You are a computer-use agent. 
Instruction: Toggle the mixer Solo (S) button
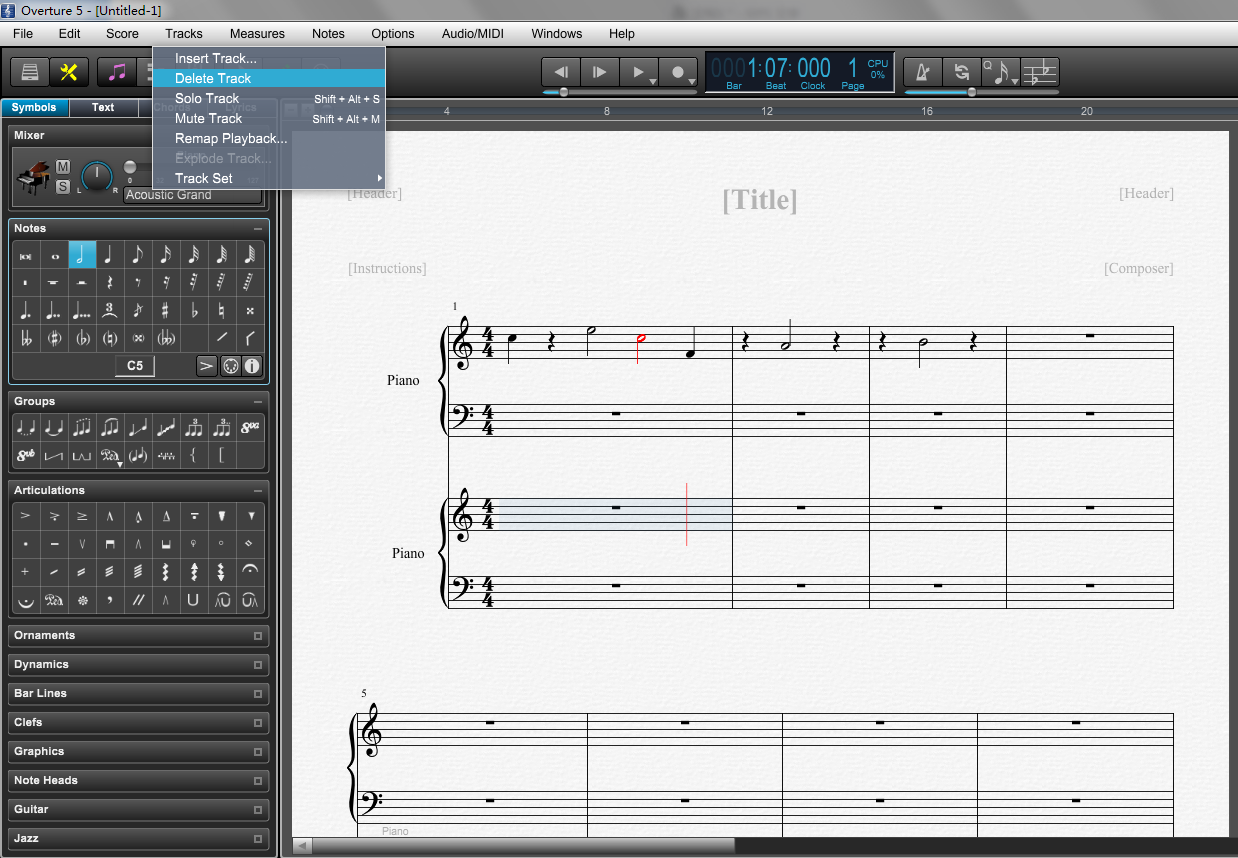tap(63, 186)
